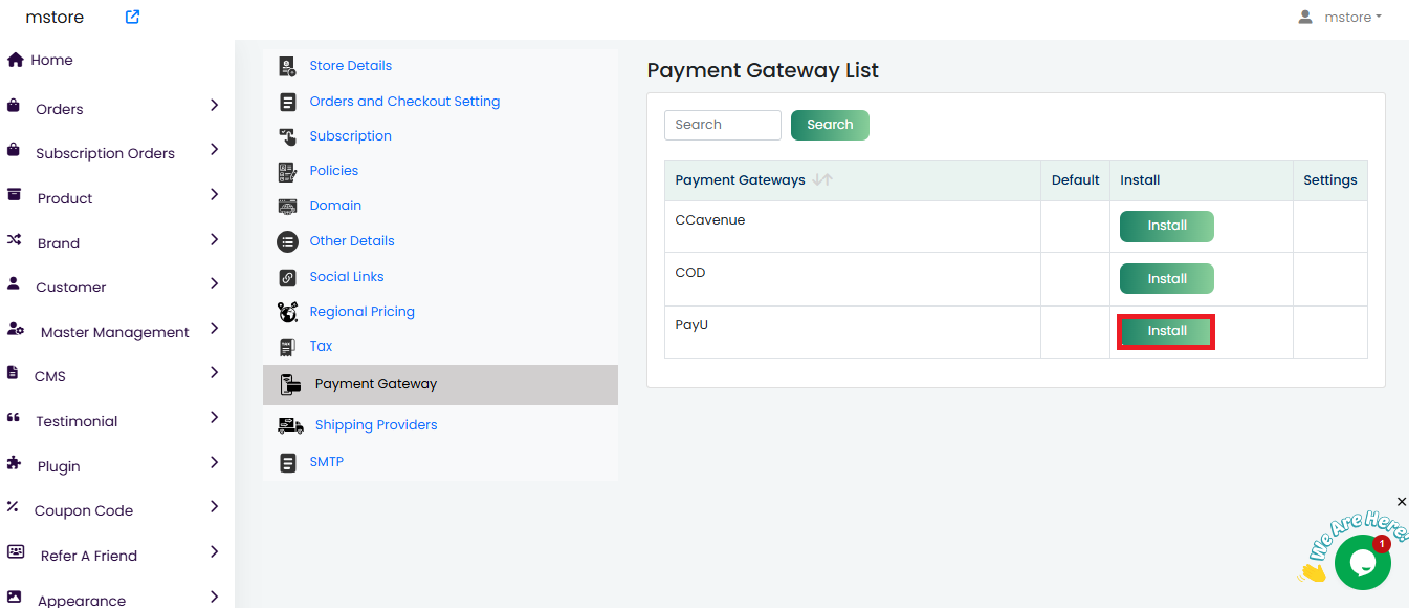Select the Payment Gateway settings item
1409x608 pixels.
376,384
